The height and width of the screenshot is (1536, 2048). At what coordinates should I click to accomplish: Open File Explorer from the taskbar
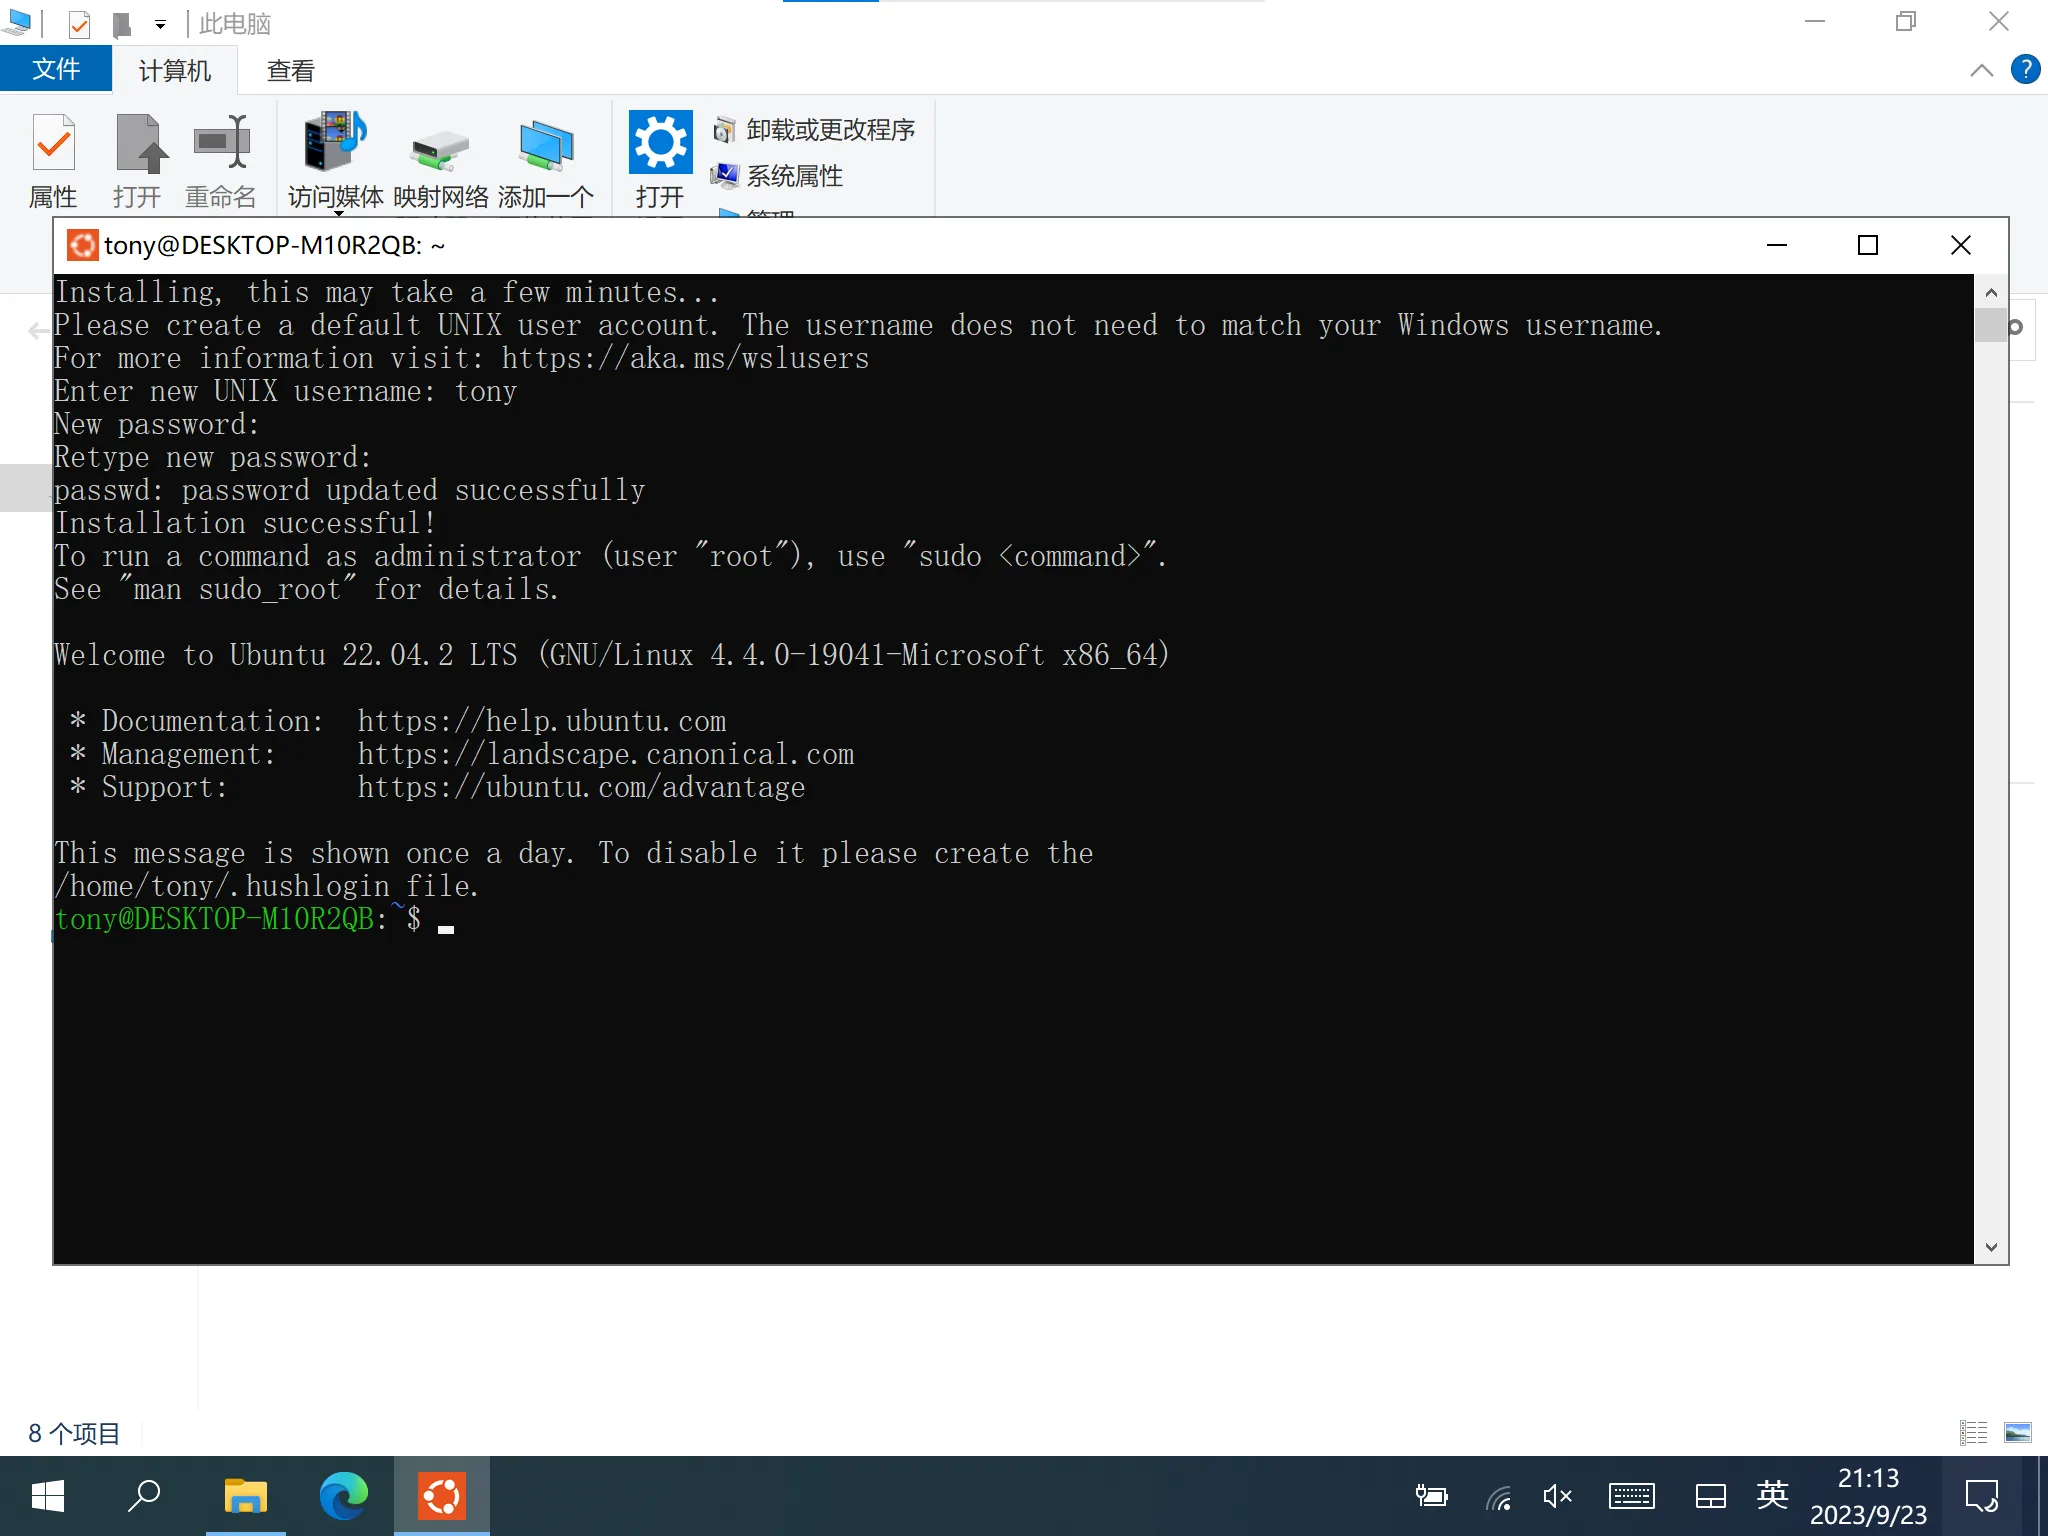[245, 1496]
